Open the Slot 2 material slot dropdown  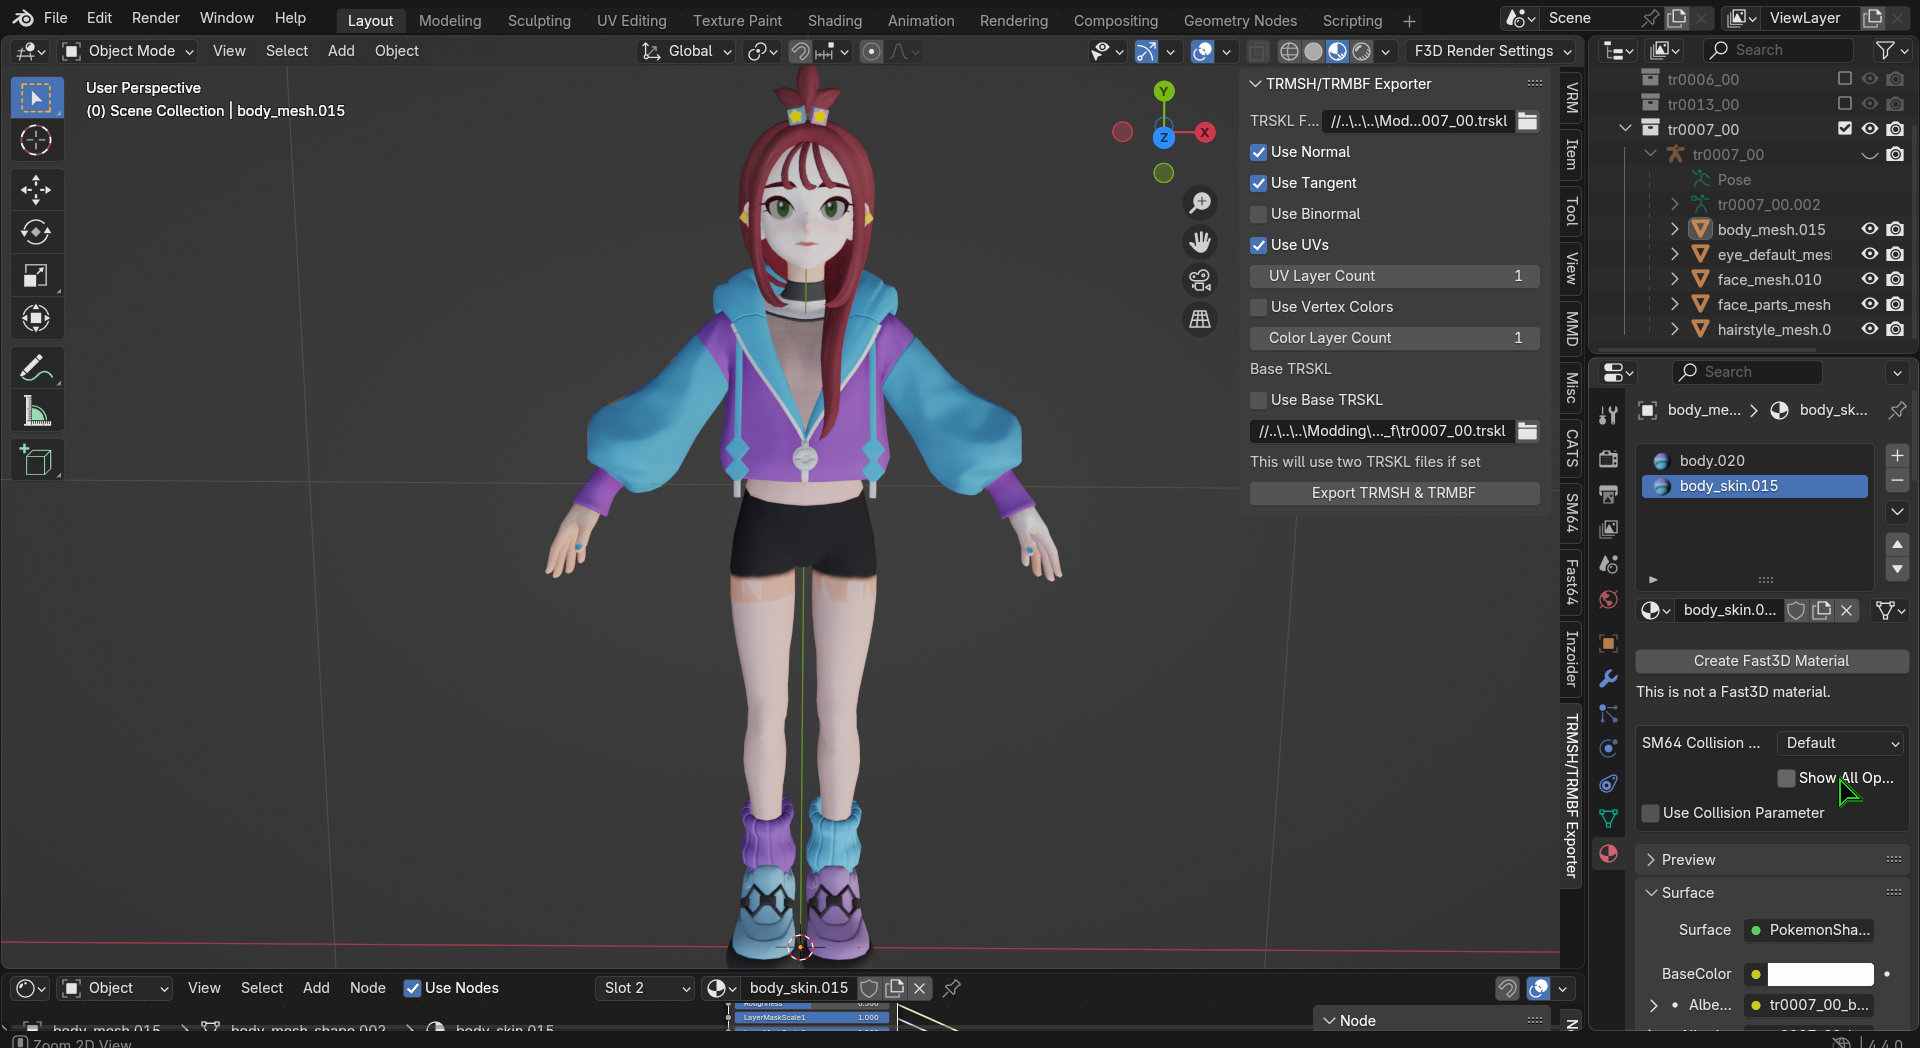click(x=646, y=988)
